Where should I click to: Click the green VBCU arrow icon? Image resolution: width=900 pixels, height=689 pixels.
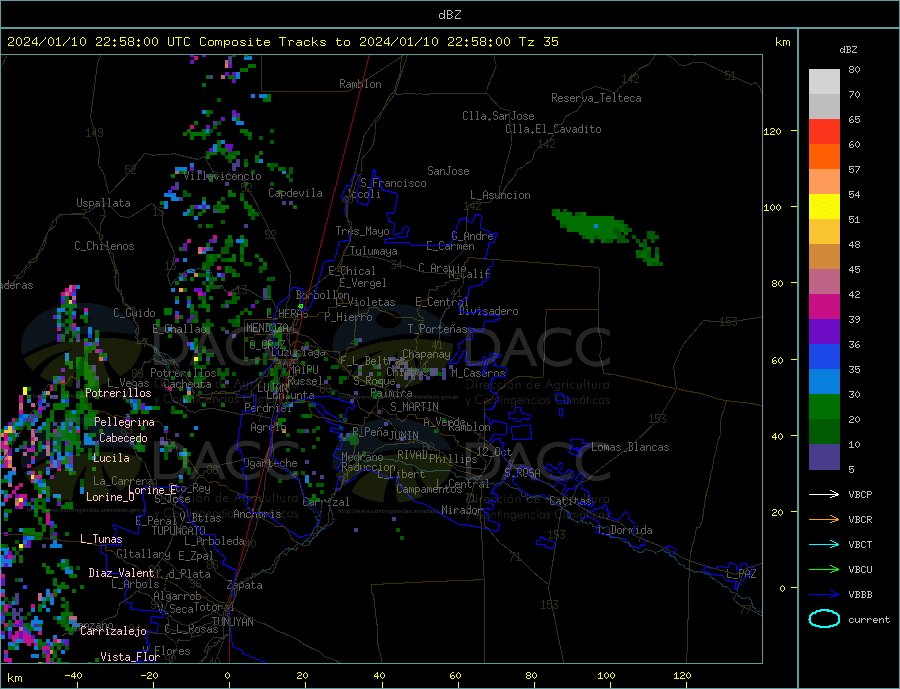point(824,570)
